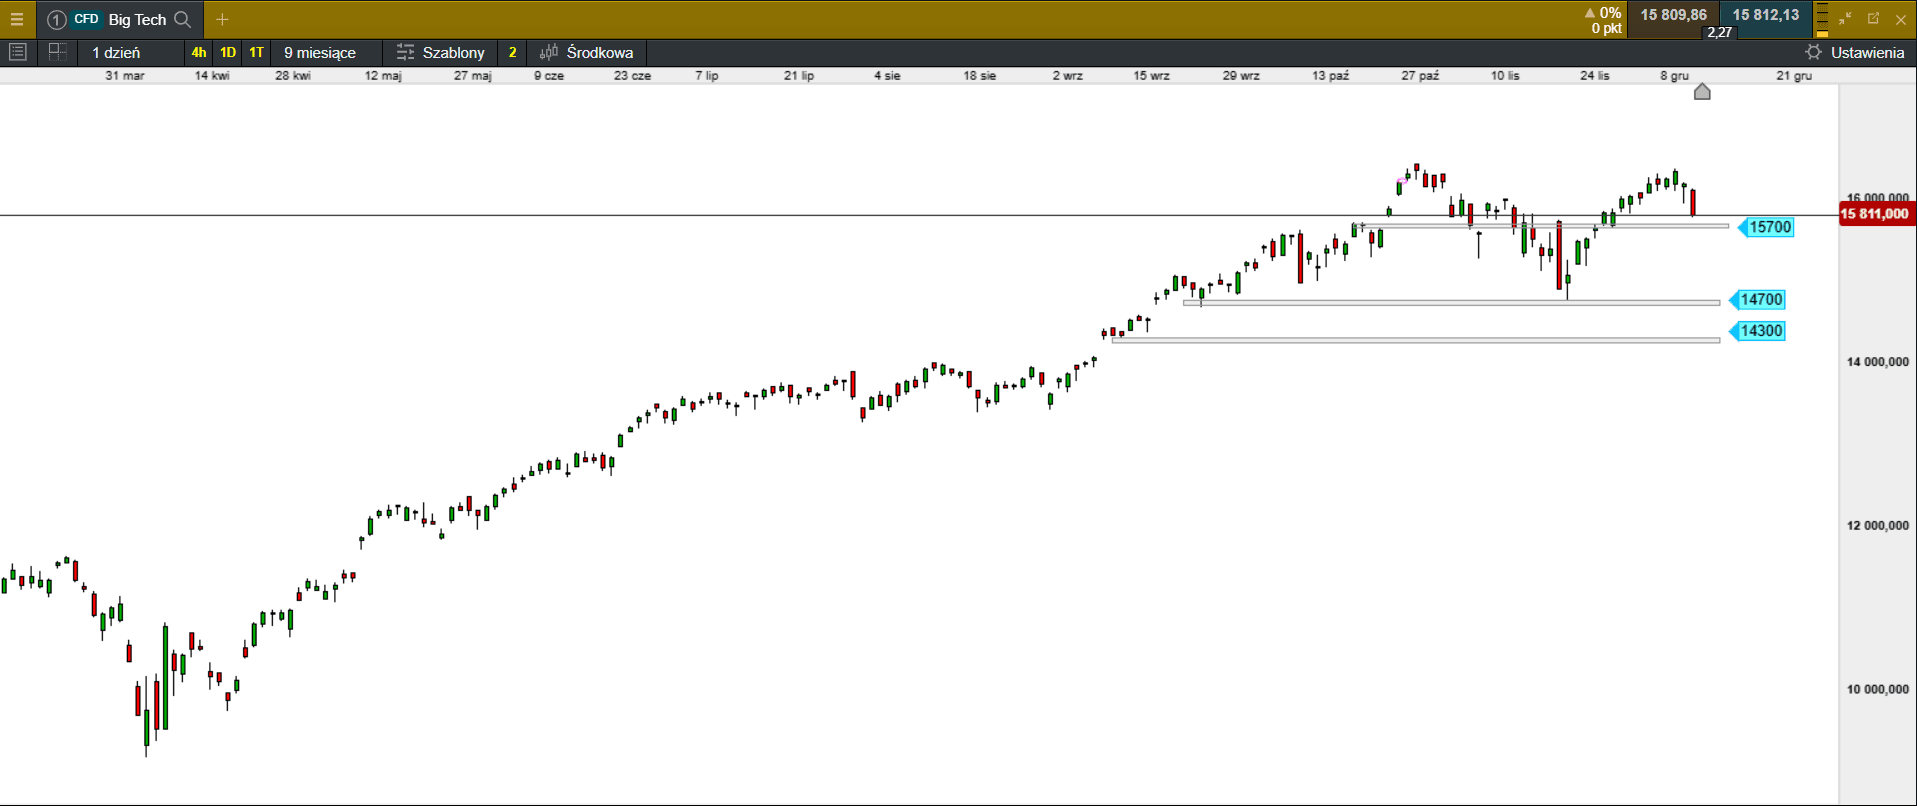Click the search magnifier next to Big Tech
Image resolution: width=1917 pixels, height=806 pixels.
[x=182, y=19]
